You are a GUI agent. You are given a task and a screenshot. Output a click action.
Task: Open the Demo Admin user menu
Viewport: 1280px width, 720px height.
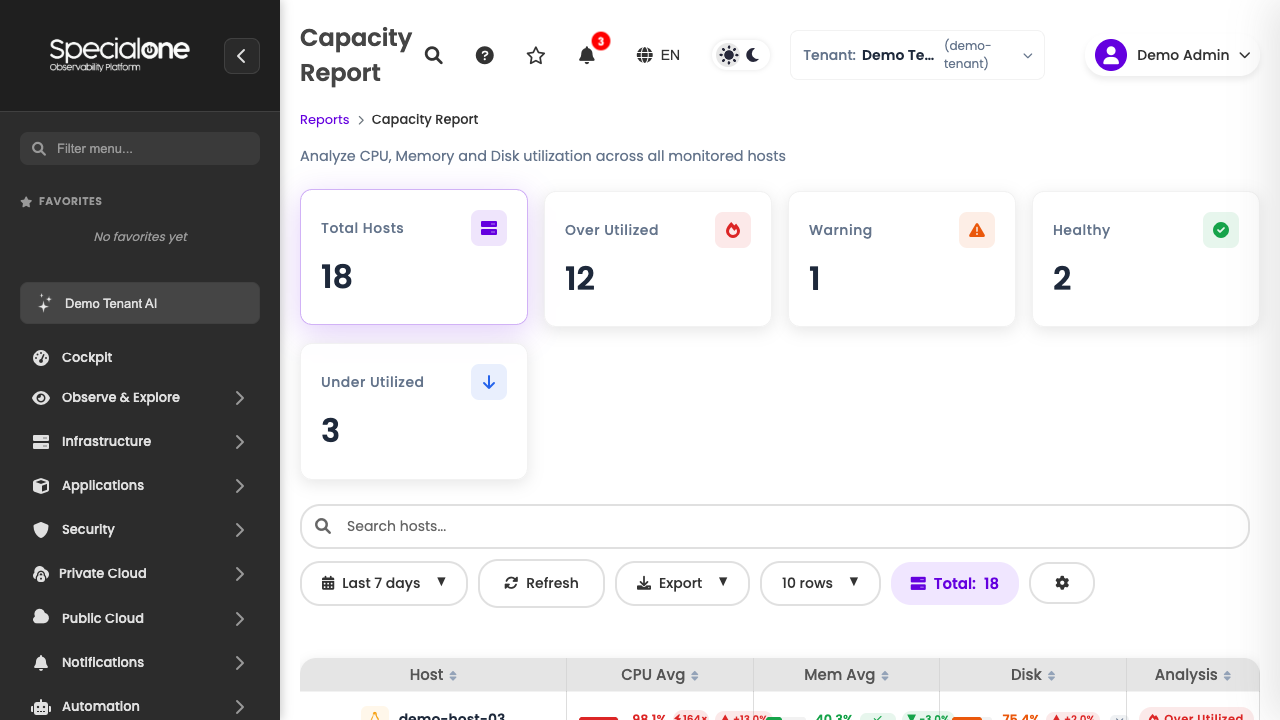point(1172,55)
